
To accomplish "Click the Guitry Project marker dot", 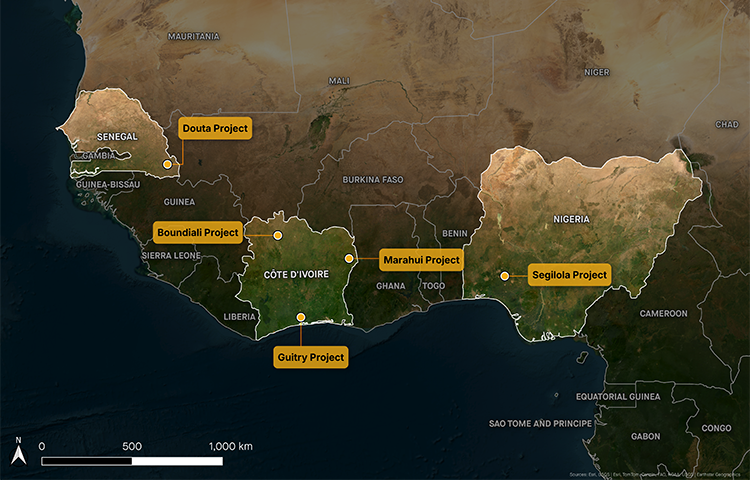I will click(x=302, y=318).
